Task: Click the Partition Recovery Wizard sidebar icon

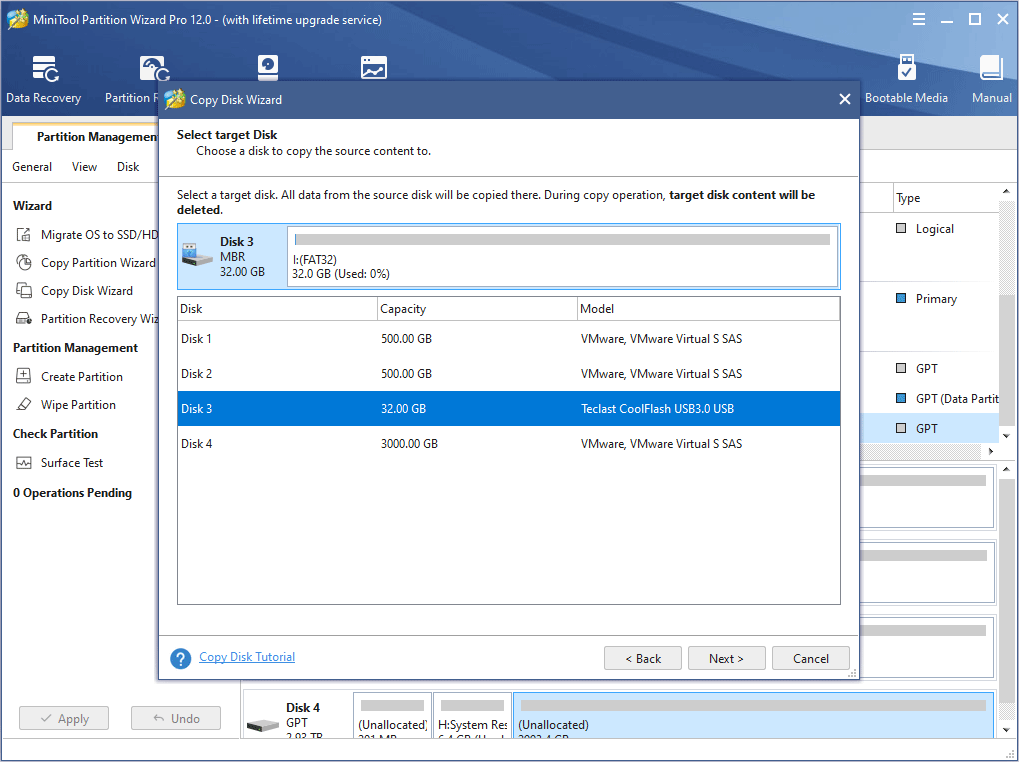Action: tap(24, 318)
